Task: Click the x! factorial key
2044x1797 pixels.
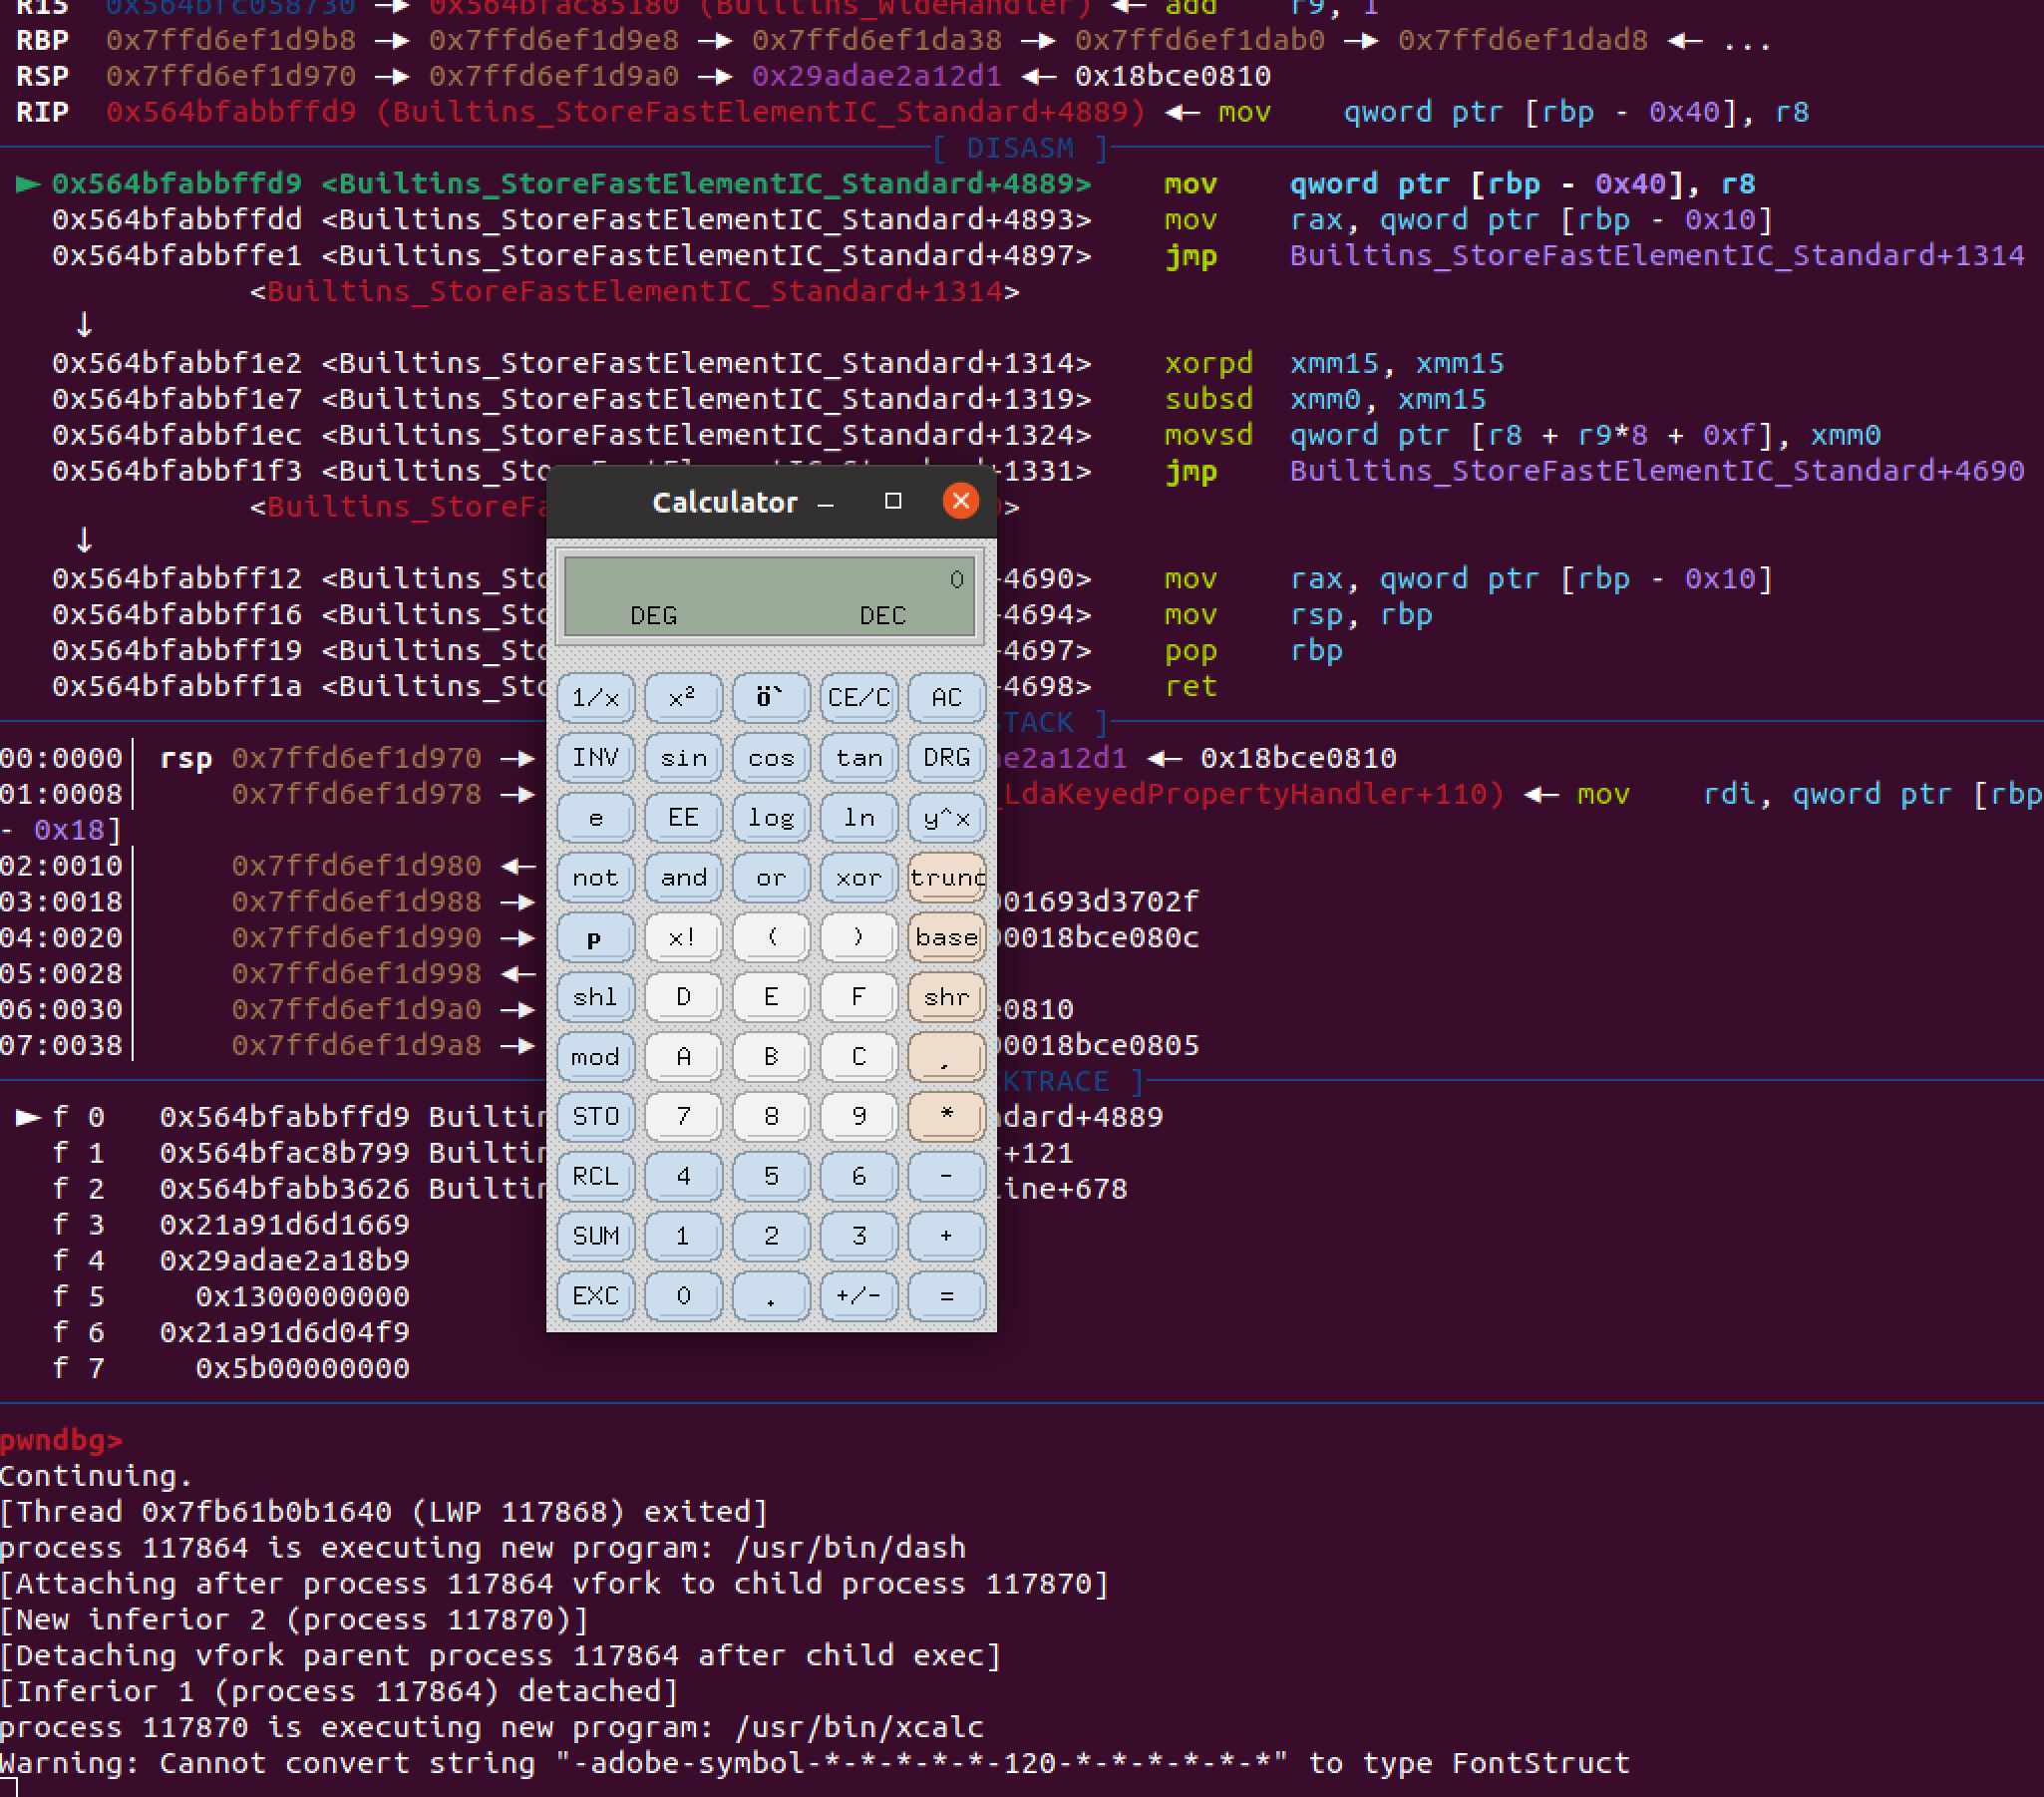Action: tap(683, 937)
